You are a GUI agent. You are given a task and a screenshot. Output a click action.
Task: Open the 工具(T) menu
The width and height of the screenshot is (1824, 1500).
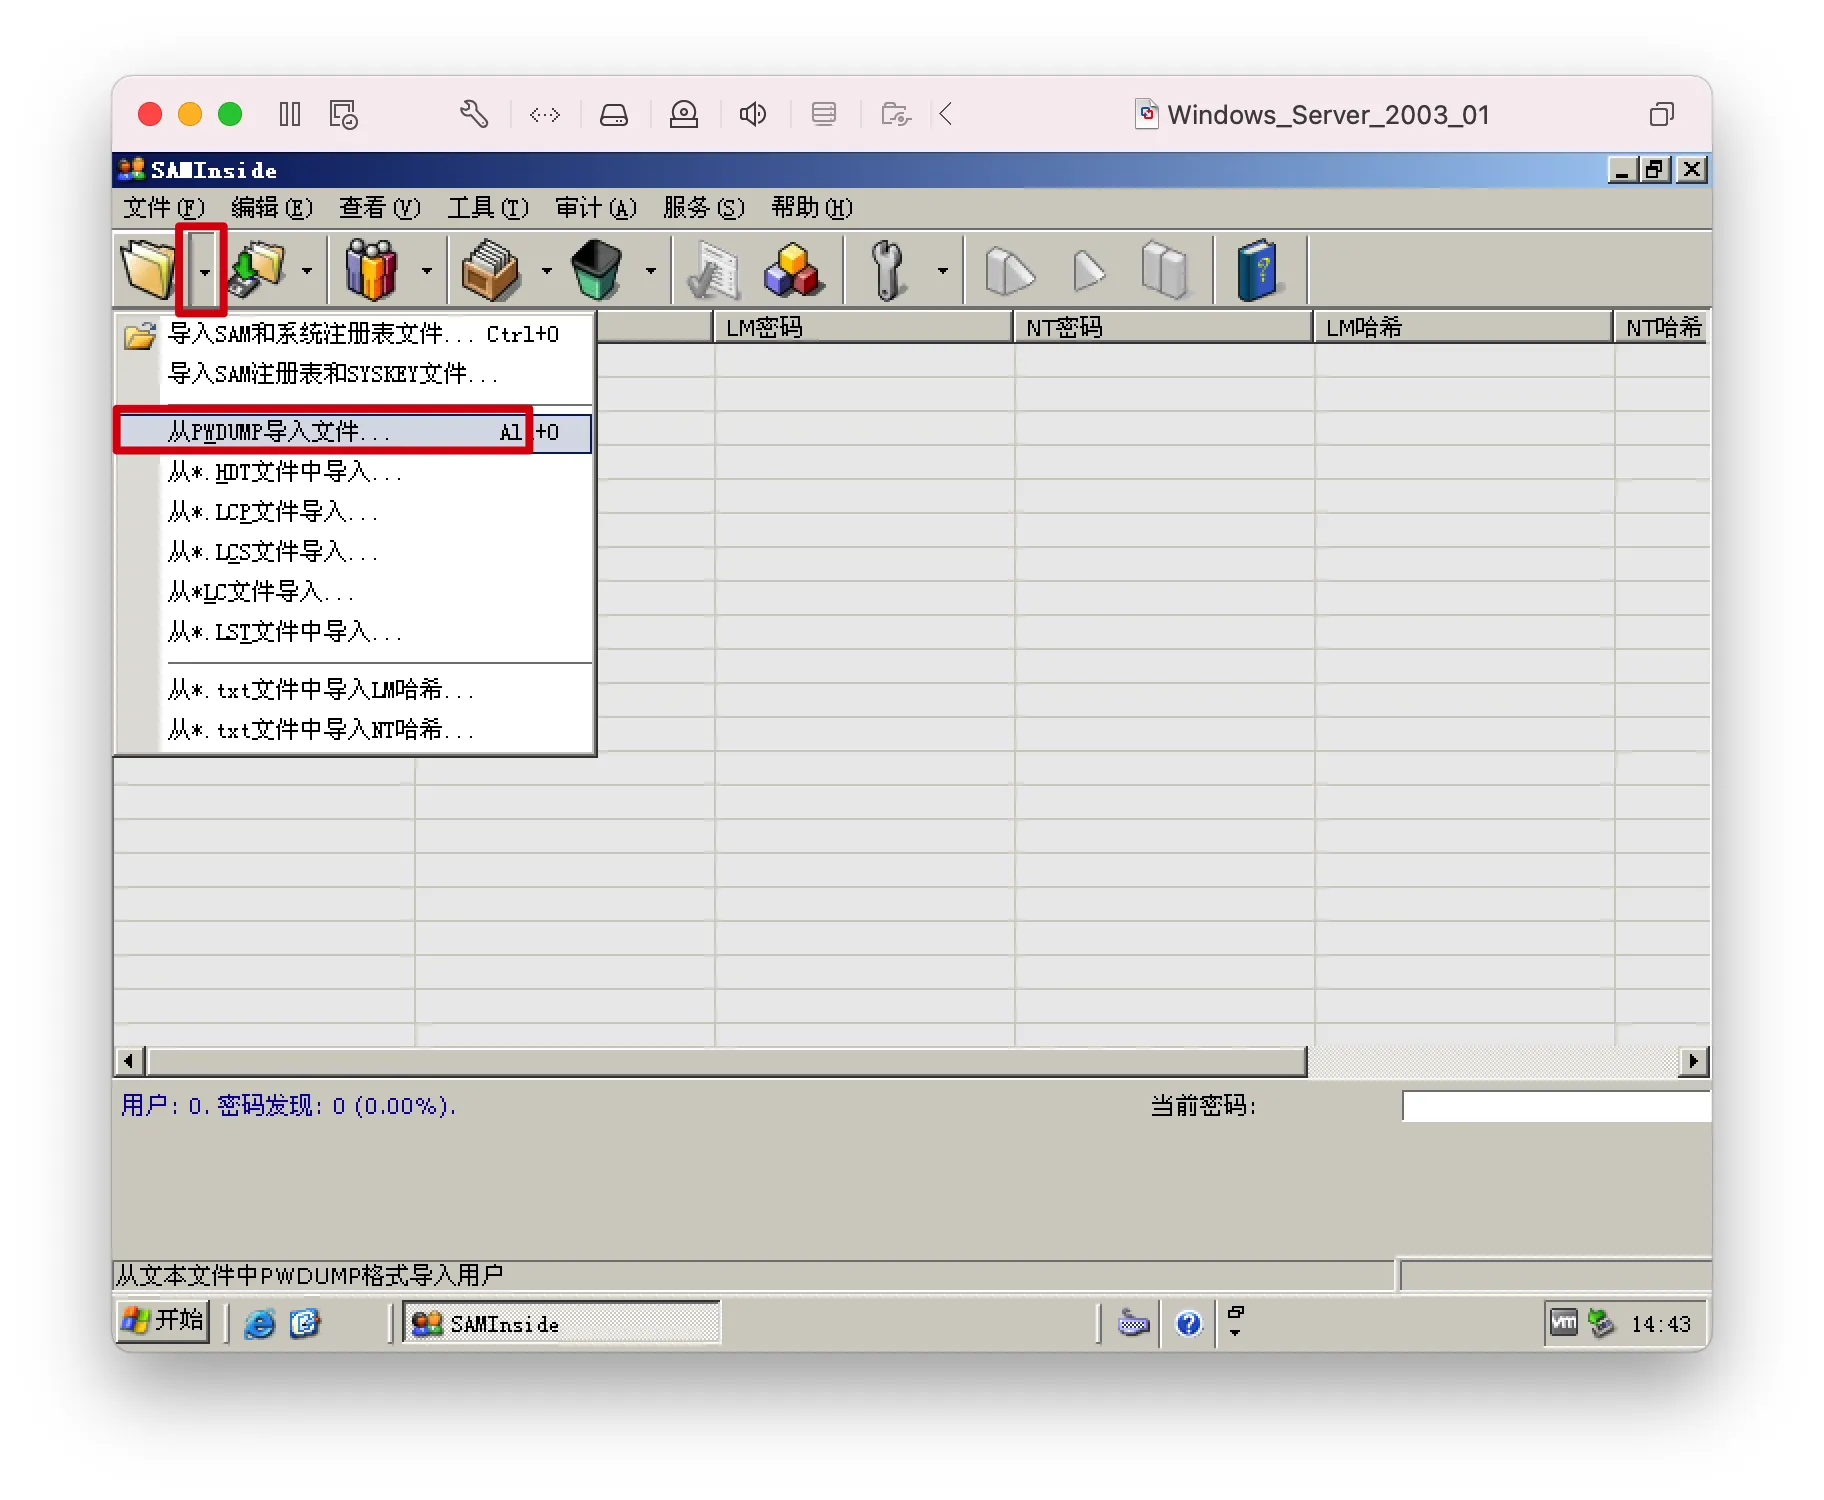pyautogui.click(x=488, y=208)
